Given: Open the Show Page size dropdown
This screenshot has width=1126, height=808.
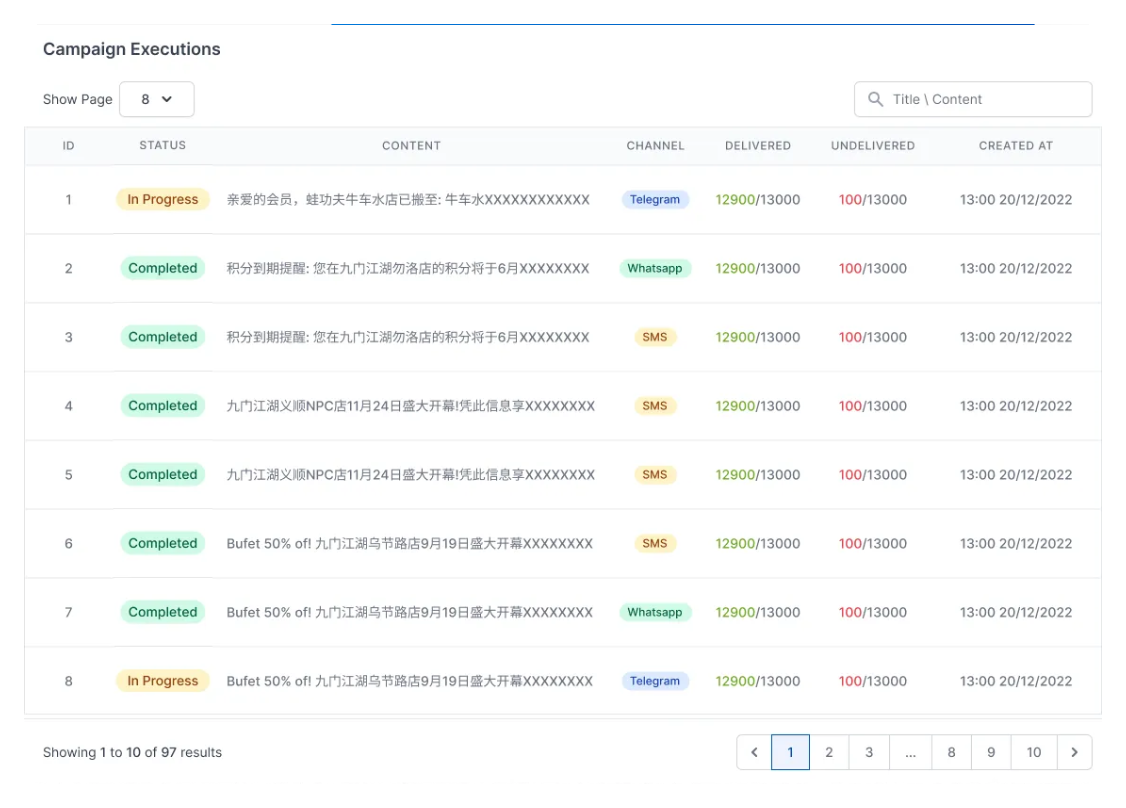Looking at the screenshot, I should pos(157,99).
